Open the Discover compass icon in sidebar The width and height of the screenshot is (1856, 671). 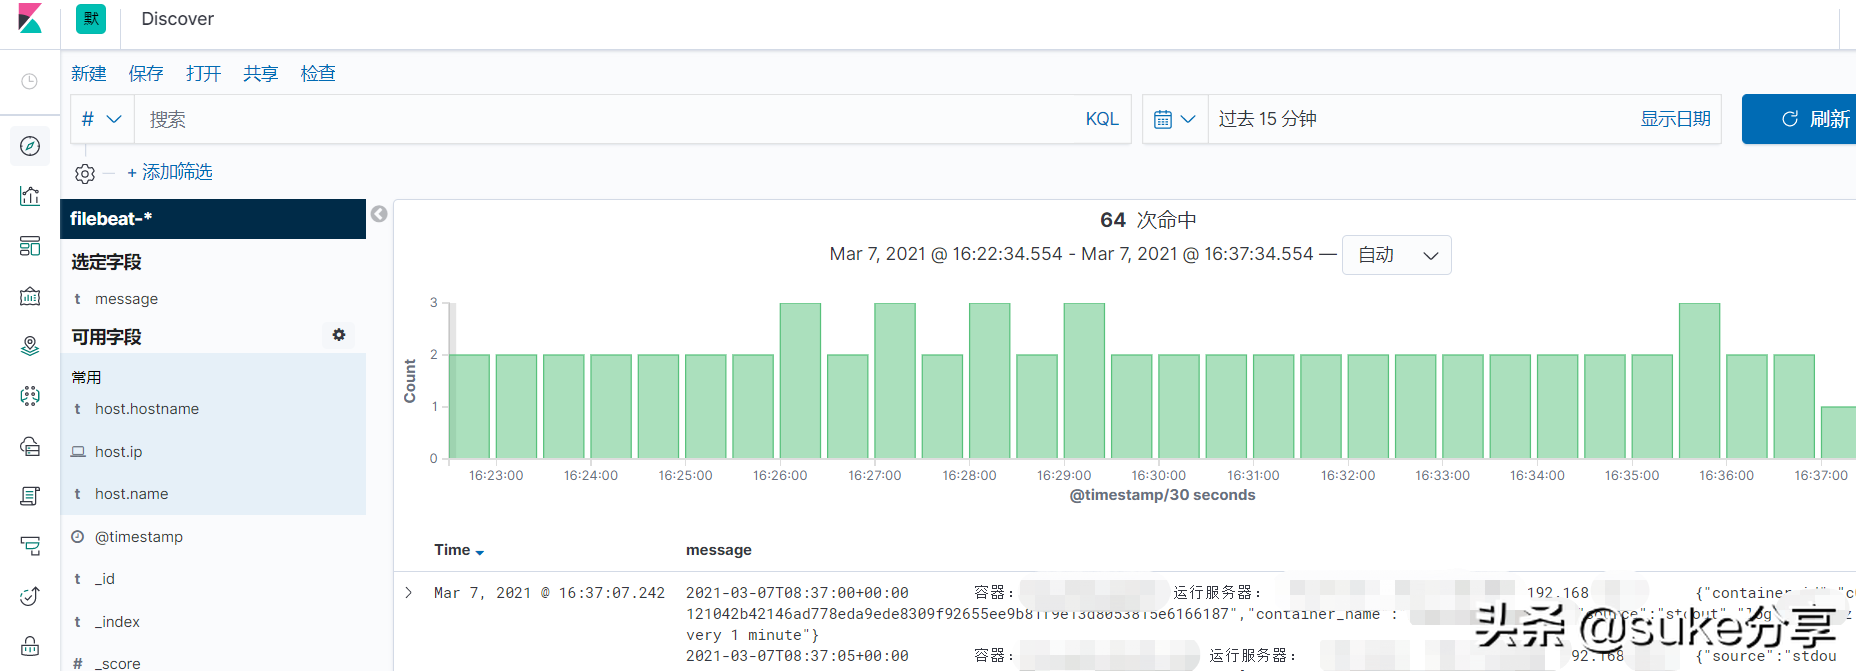30,146
